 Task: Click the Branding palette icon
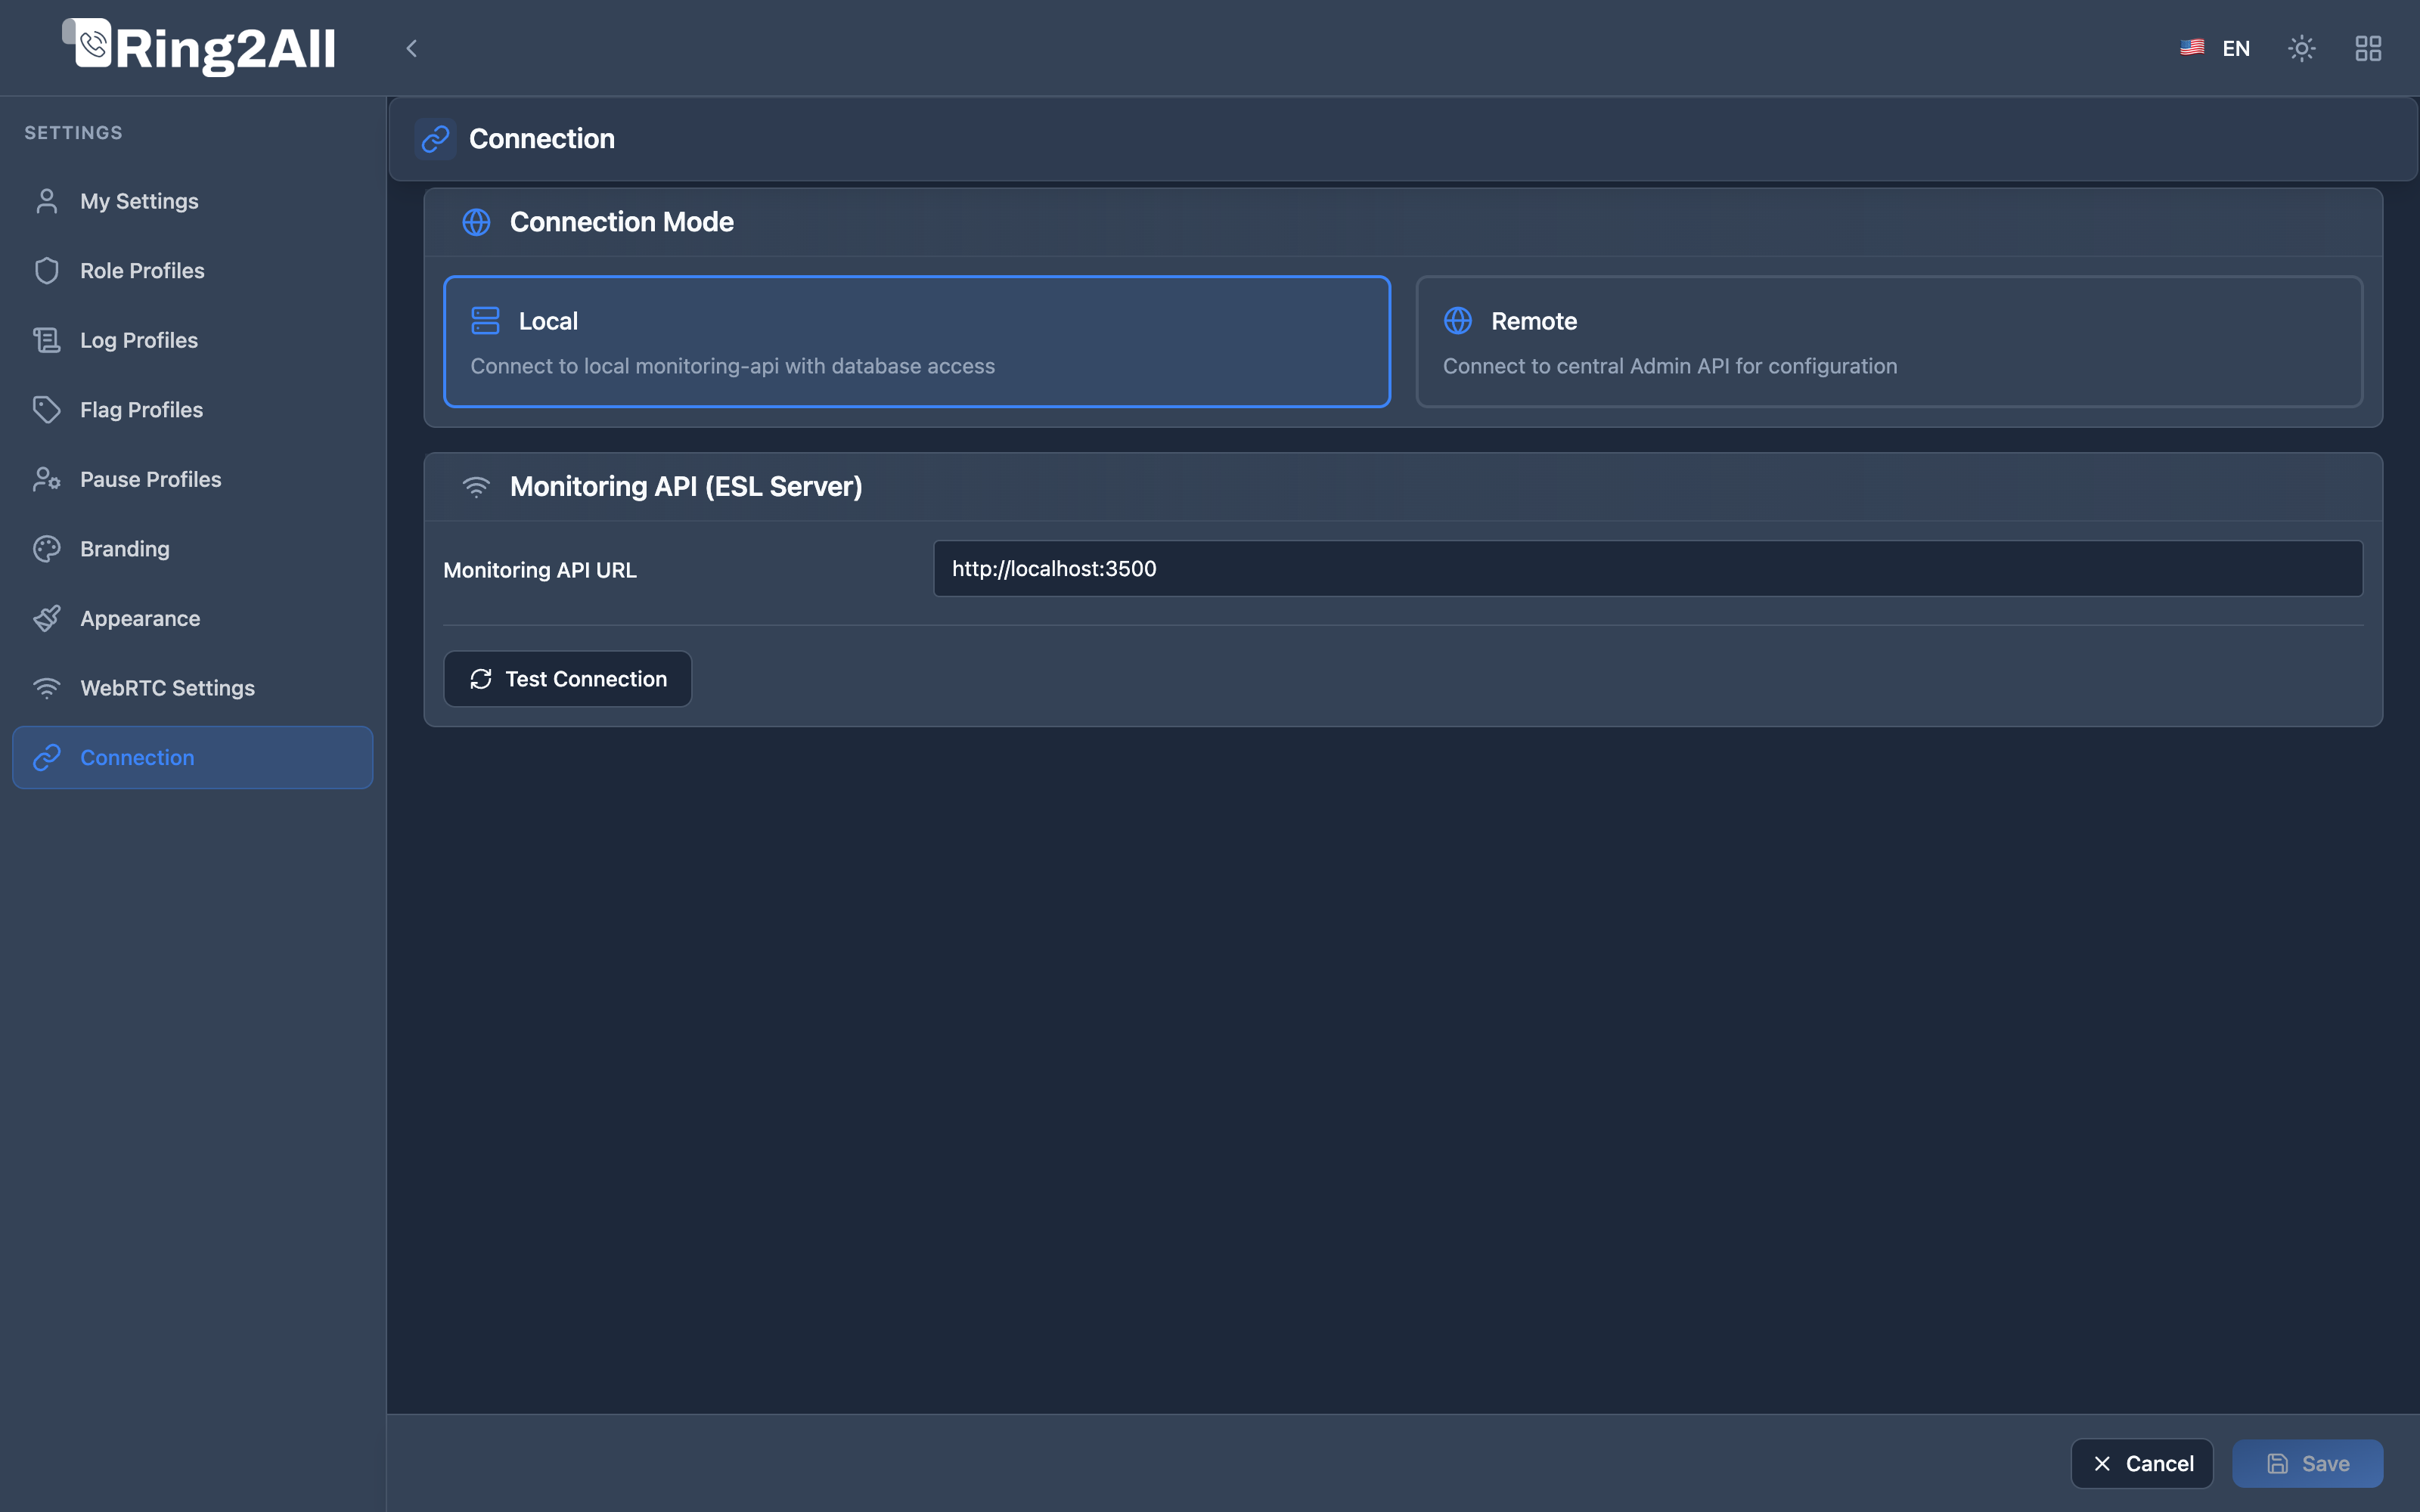coord(47,549)
